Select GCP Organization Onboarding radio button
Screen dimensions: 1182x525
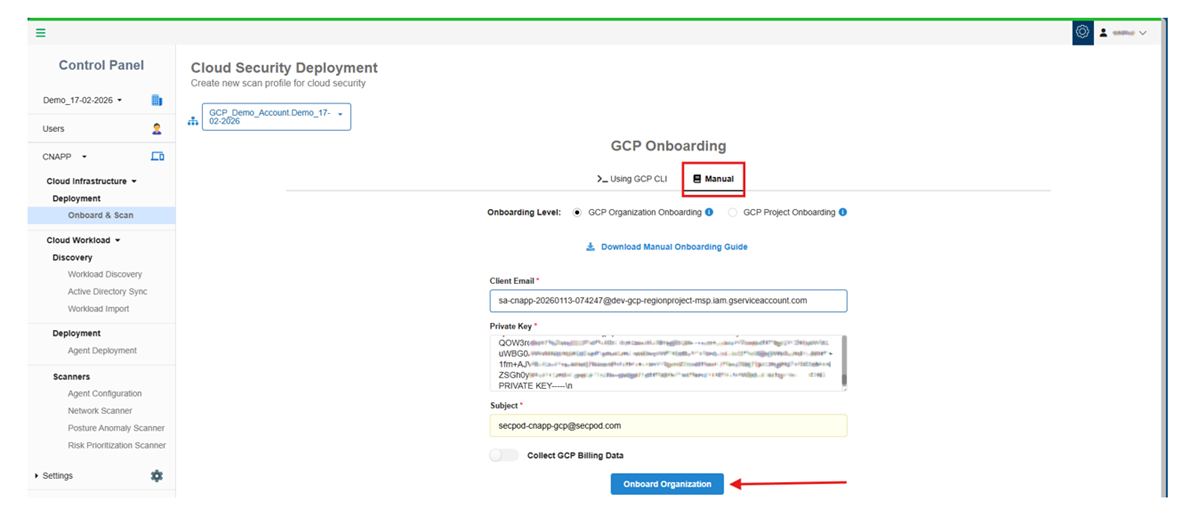click(x=577, y=212)
